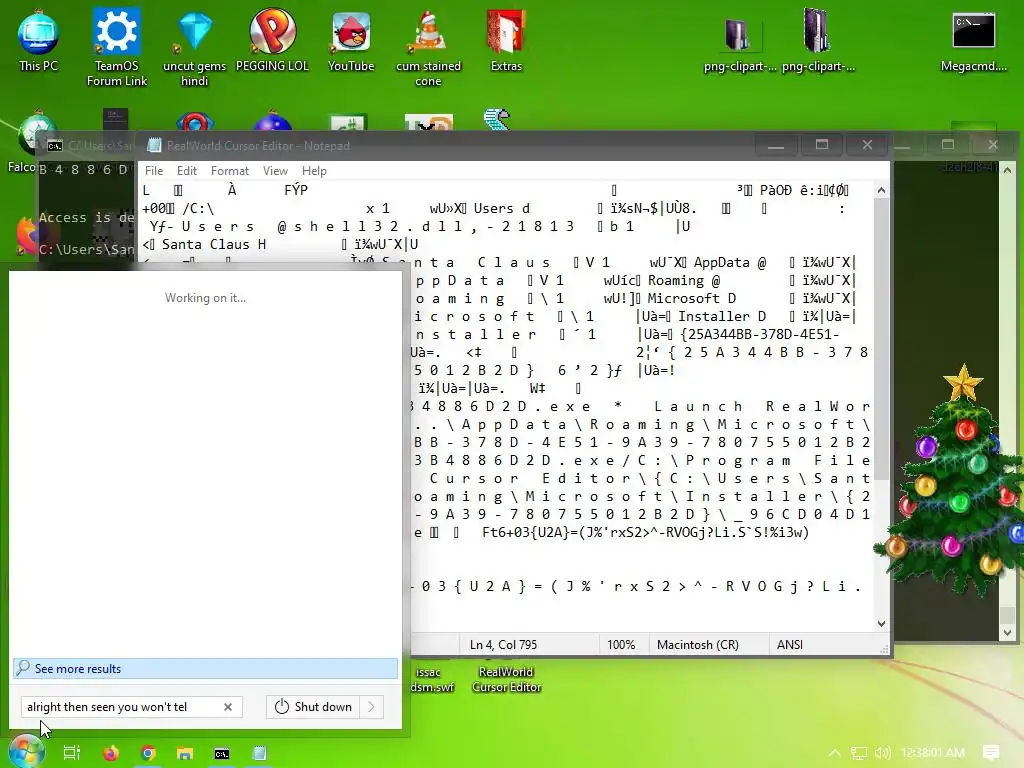Click the Shut down button
The height and width of the screenshot is (768, 1024).
(x=313, y=707)
